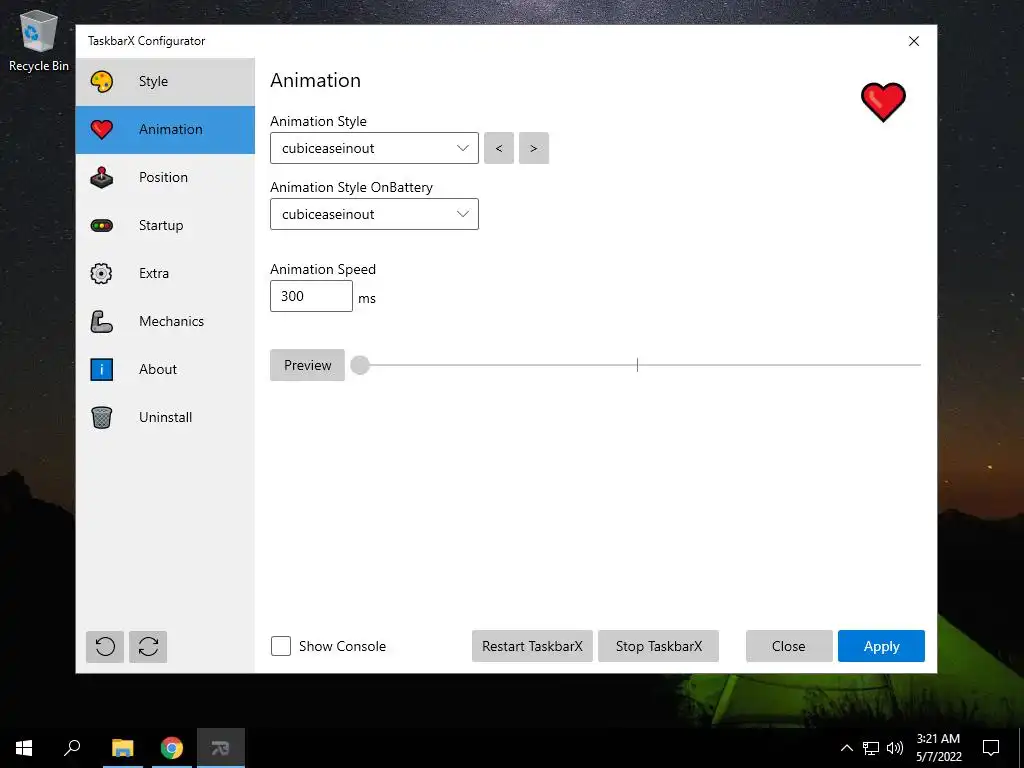Select the TaskbarX icon in the taskbar
Viewport: 1024px width, 768px height.
tap(221, 748)
